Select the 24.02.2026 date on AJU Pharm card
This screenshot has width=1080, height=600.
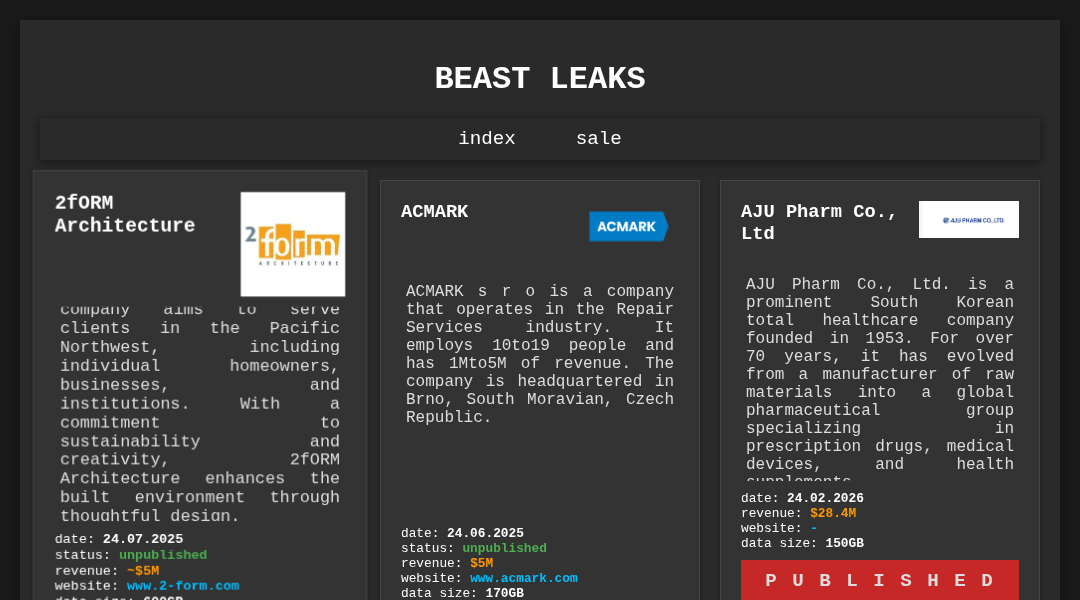[x=825, y=498]
